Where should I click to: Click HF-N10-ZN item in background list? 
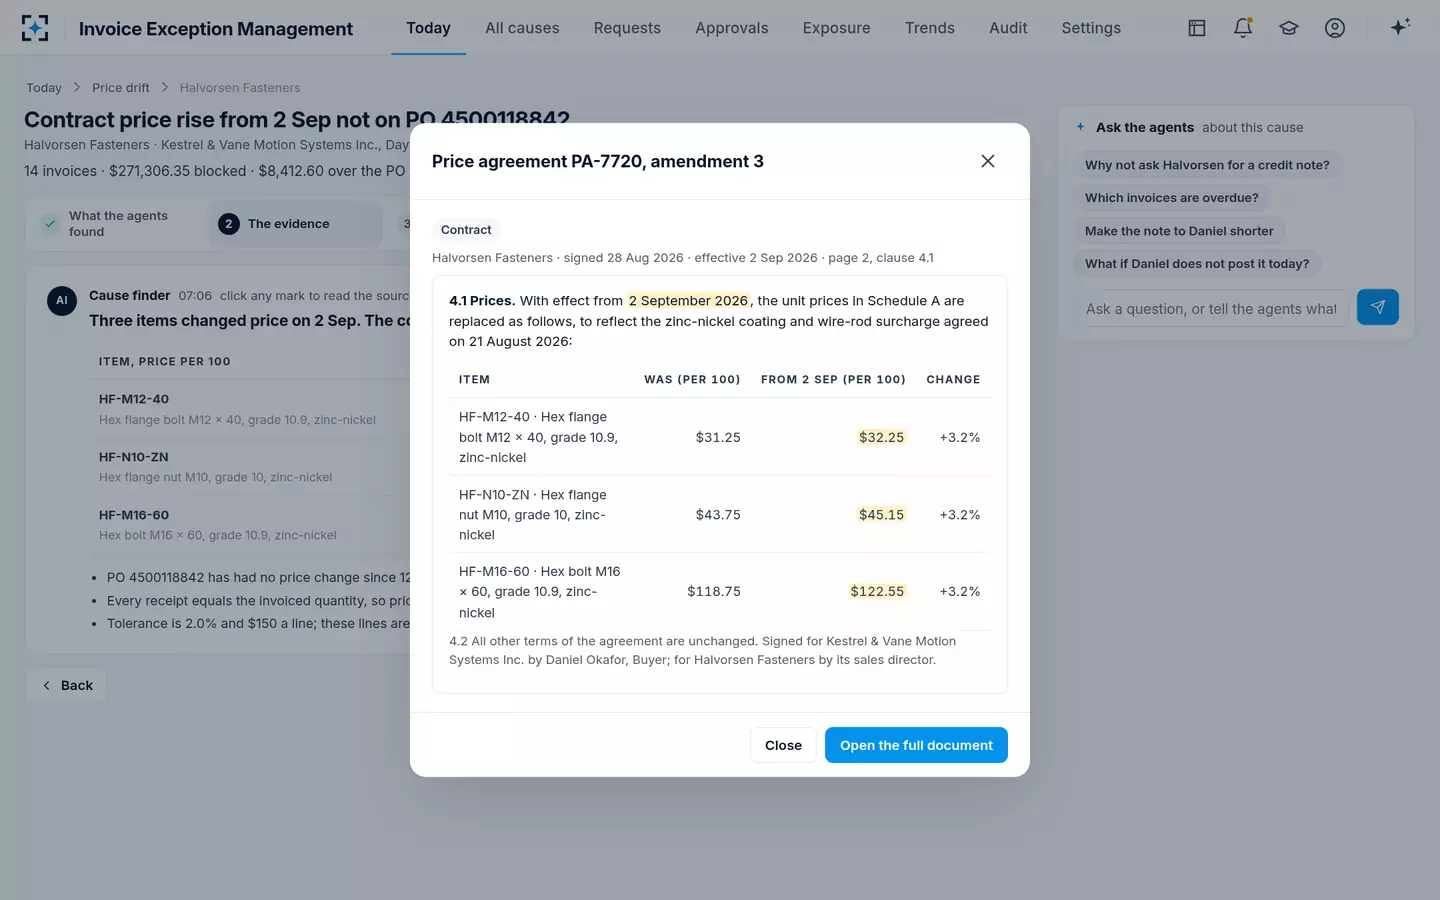point(134,457)
